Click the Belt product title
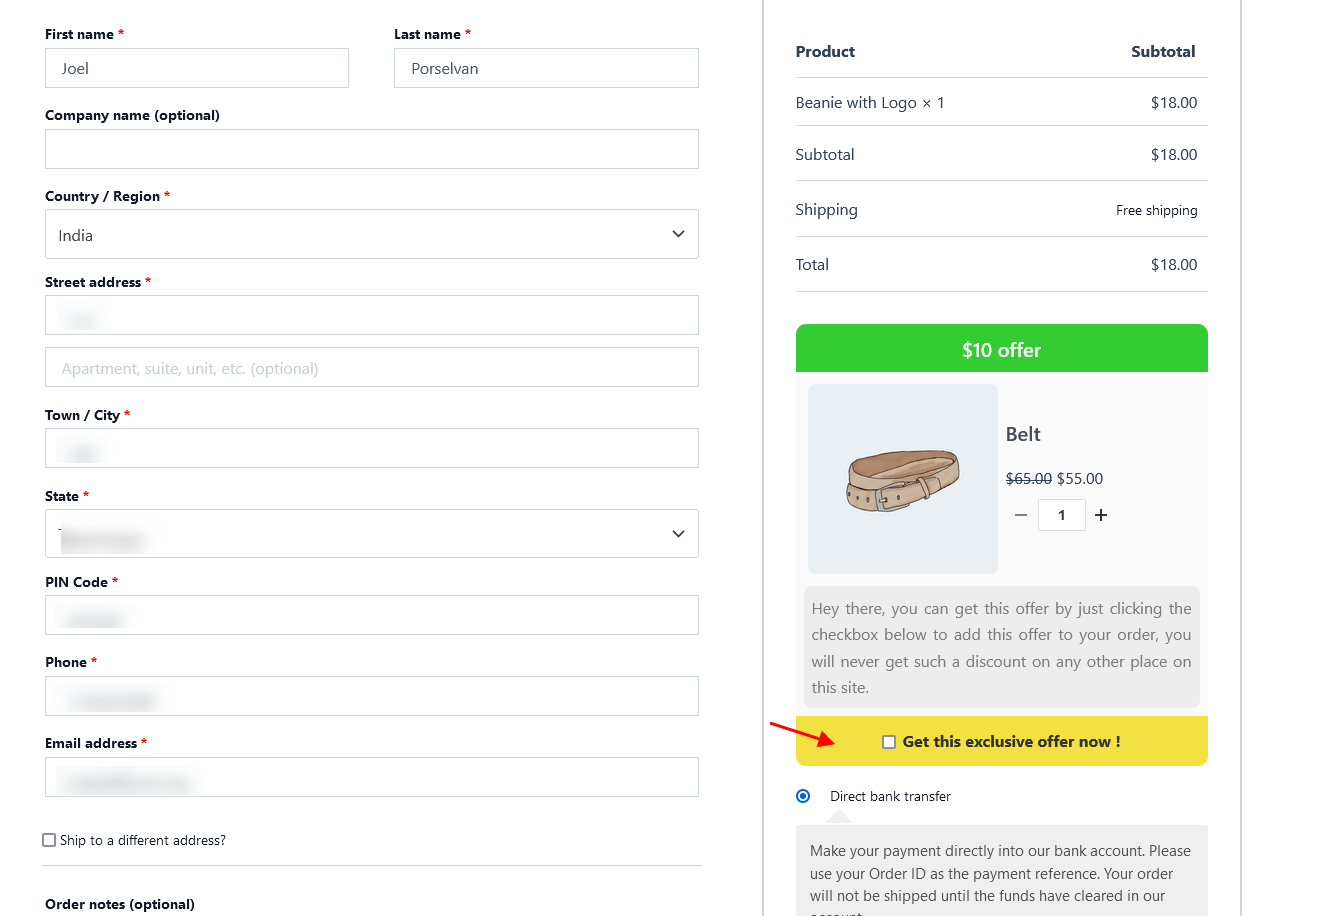This screenshot has width=1317, height=916. 1023,434
